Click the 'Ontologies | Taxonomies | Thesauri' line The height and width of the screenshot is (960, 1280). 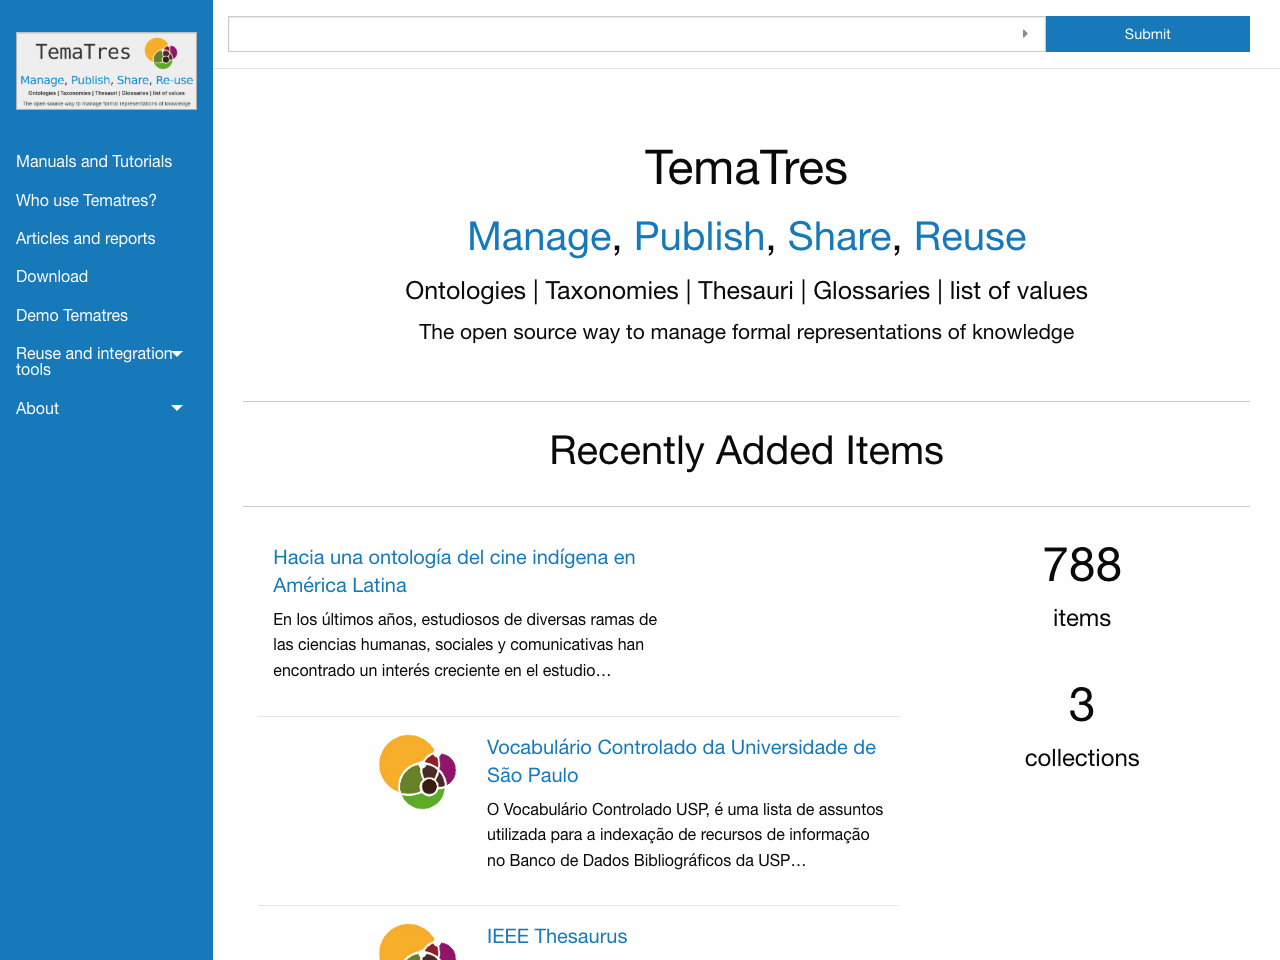[x=746, y=291]
